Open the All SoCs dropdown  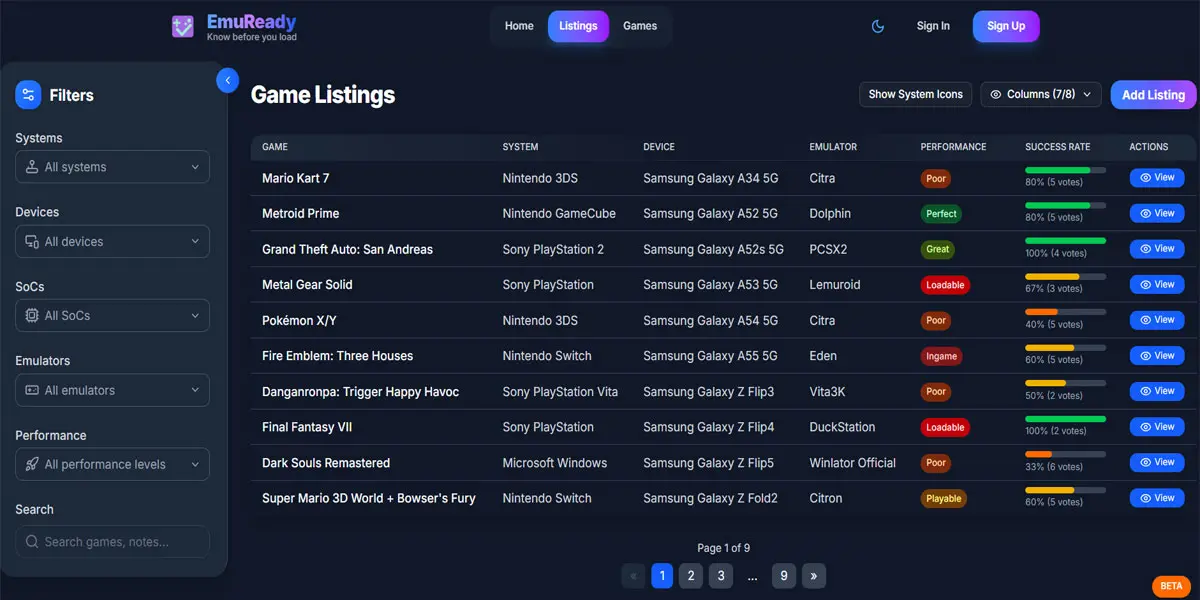point(112,315)
